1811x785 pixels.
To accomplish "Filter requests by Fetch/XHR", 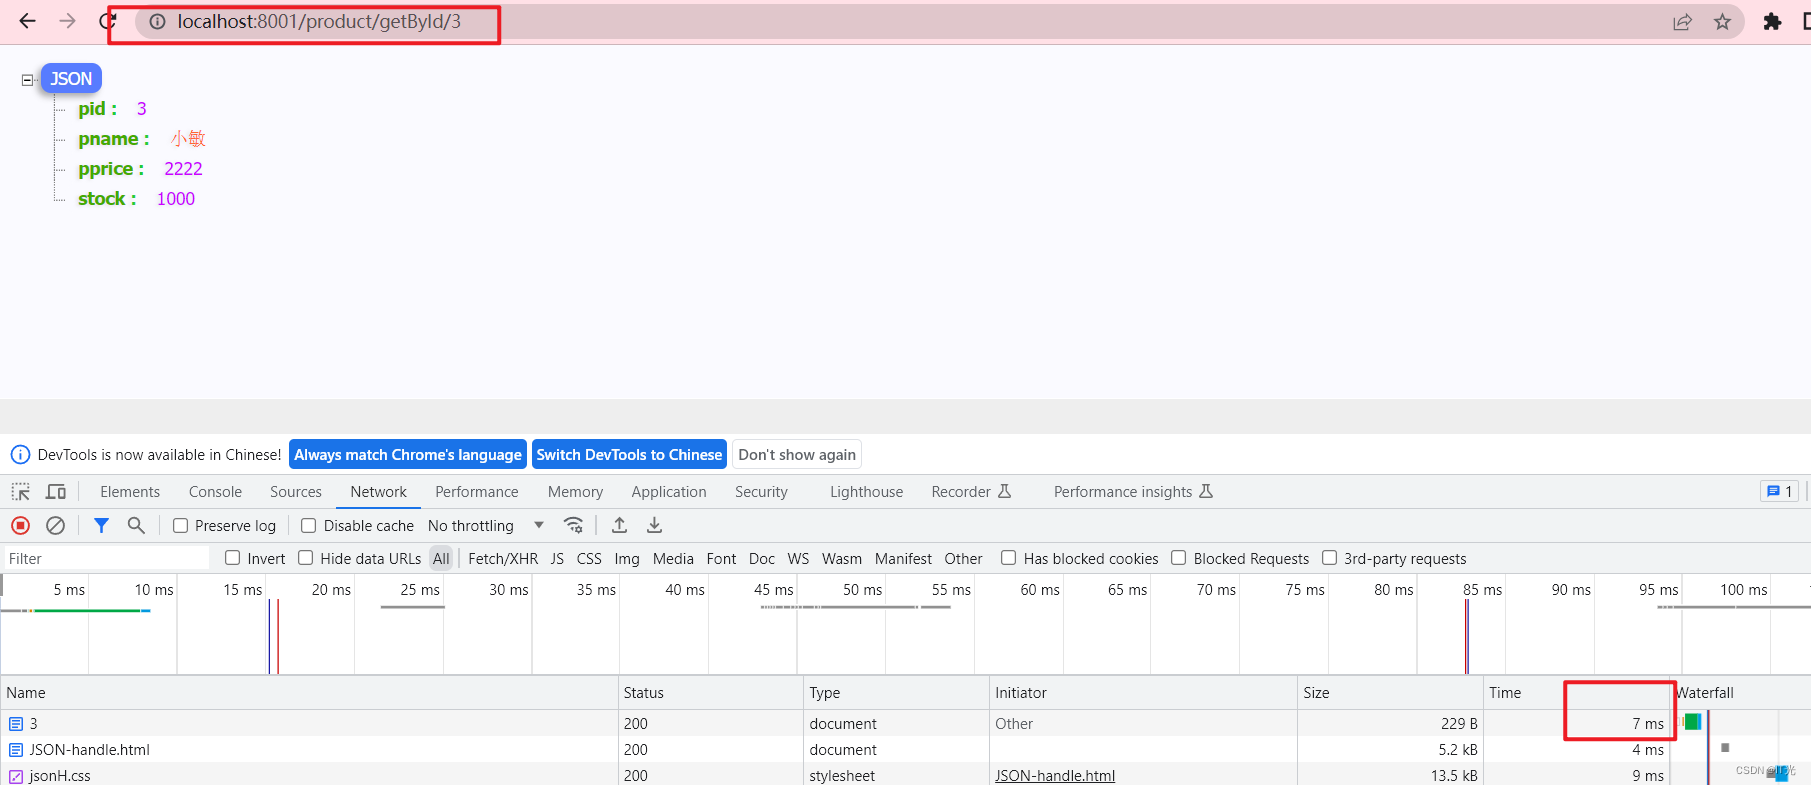I will [503, 559].
